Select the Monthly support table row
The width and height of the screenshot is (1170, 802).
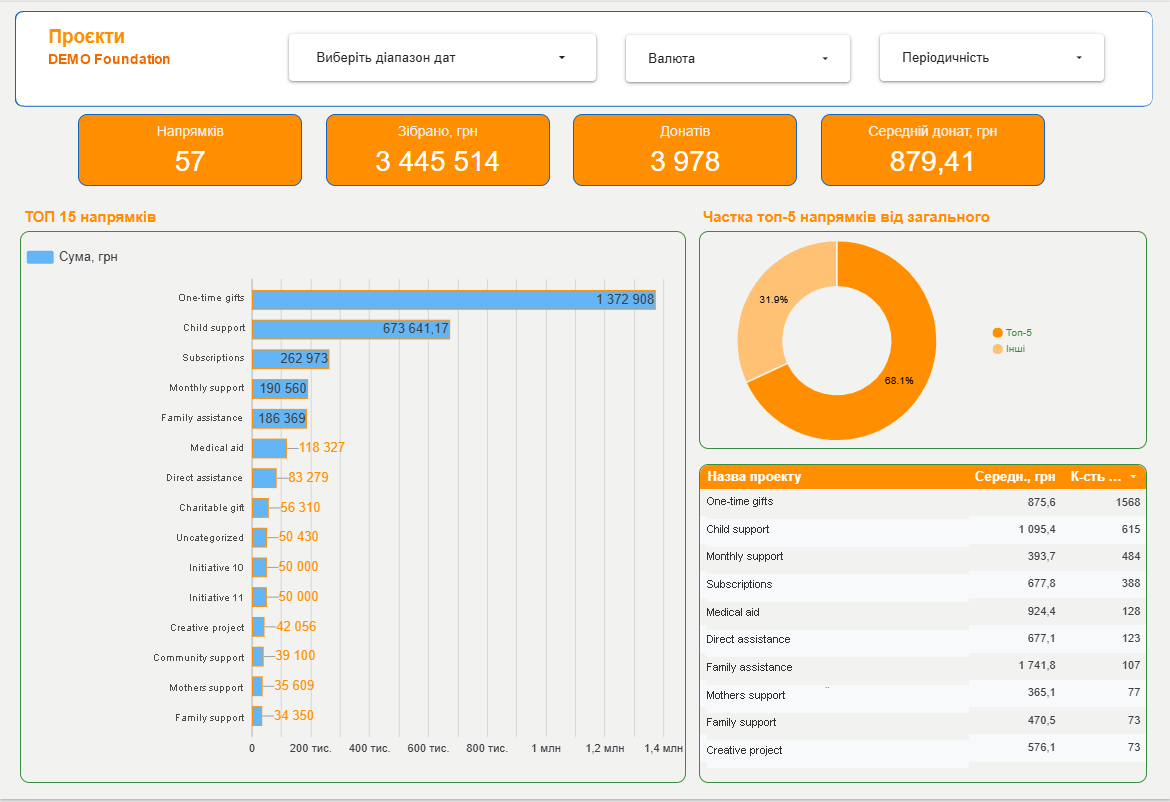click(922, 556)
